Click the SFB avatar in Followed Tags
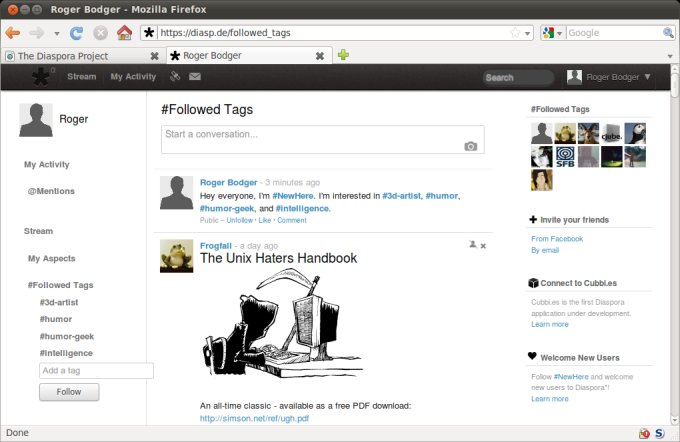 tap(564, 156)
